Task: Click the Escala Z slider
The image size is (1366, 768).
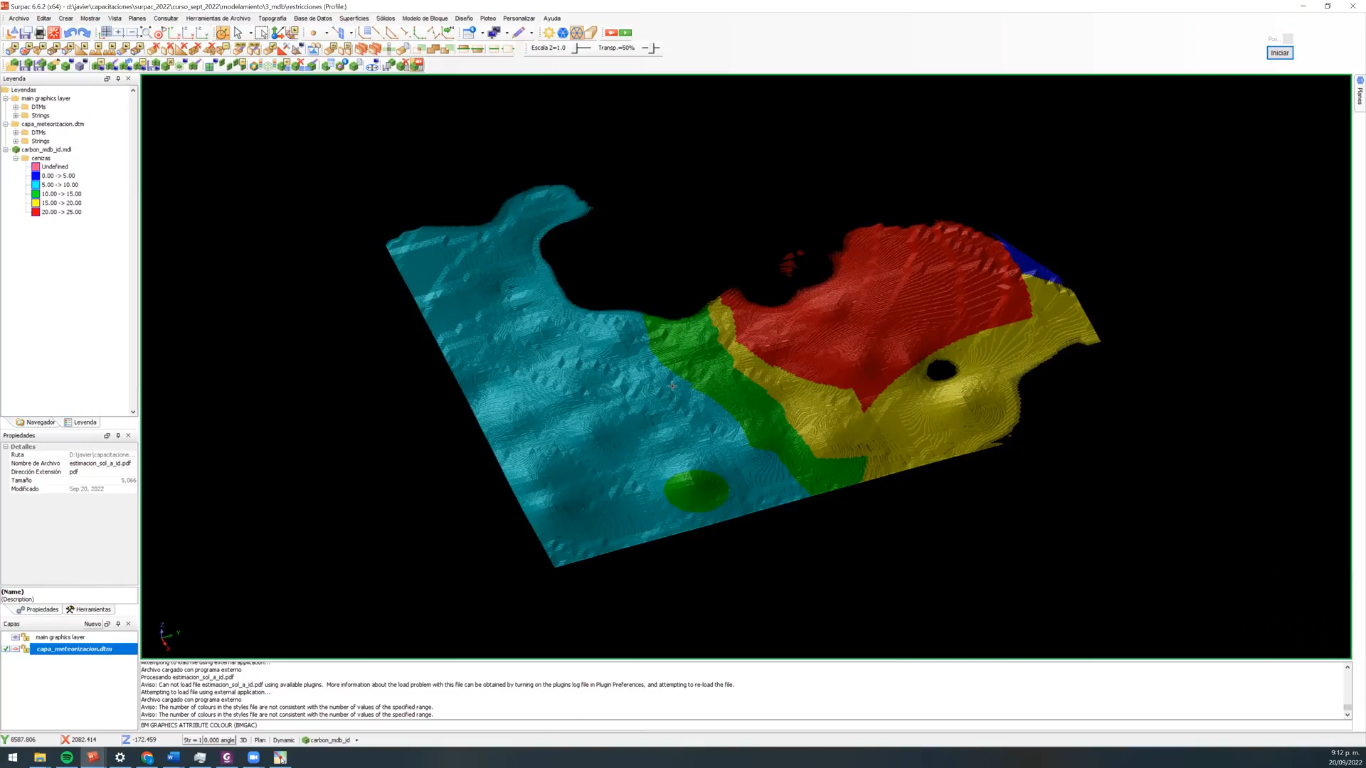Action: (x=582, y=48)
